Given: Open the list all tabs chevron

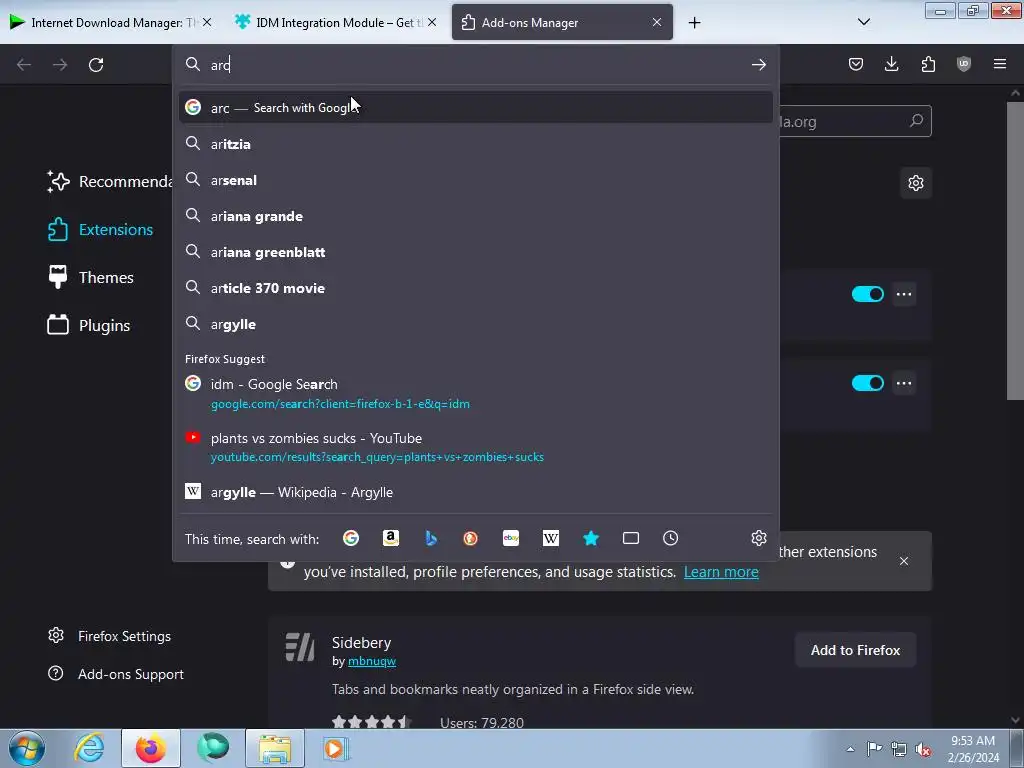Looking at the screenshot, I should pos(863,22).
